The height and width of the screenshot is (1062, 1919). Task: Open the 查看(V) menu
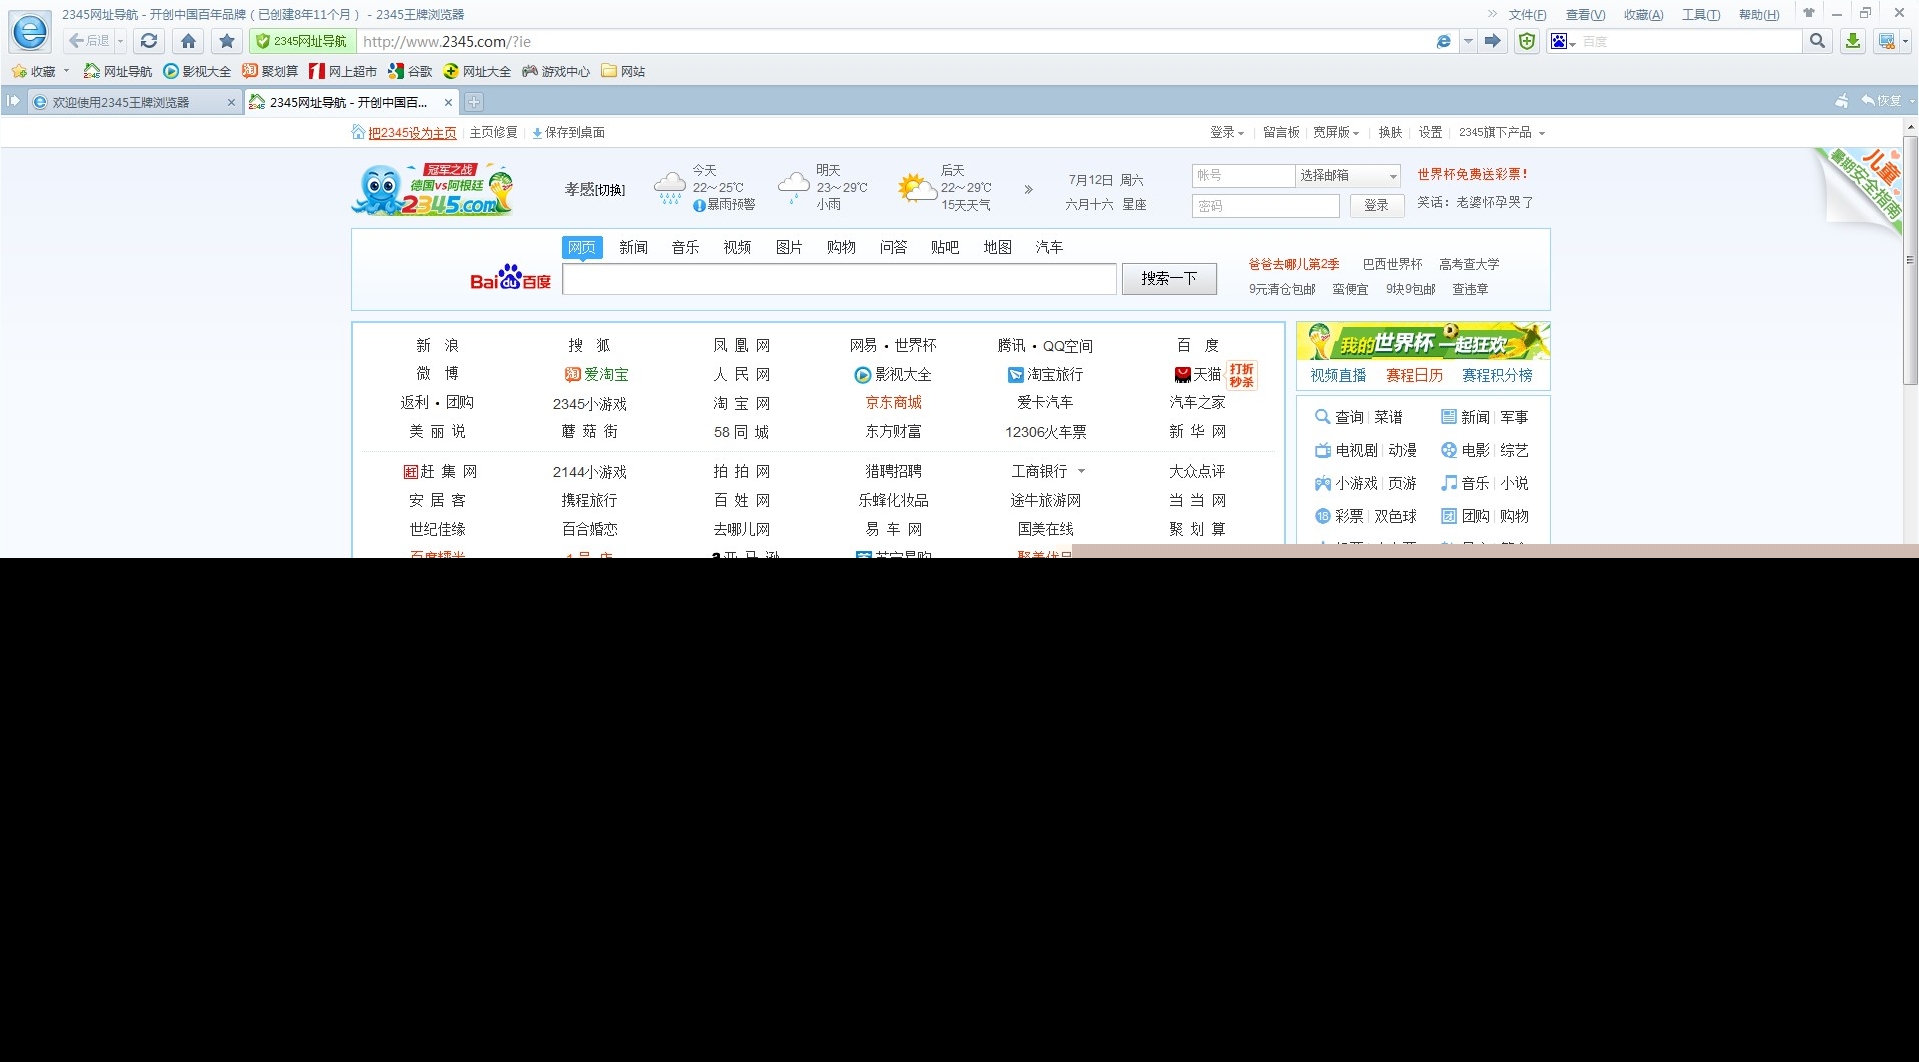[1585, 14]
